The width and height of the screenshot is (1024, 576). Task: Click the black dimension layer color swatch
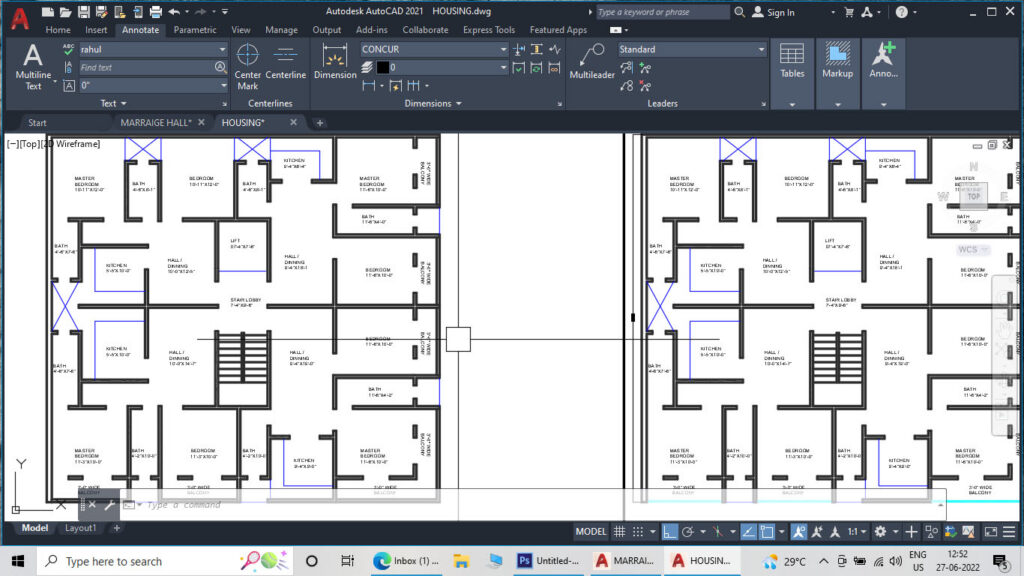point(383,67)
